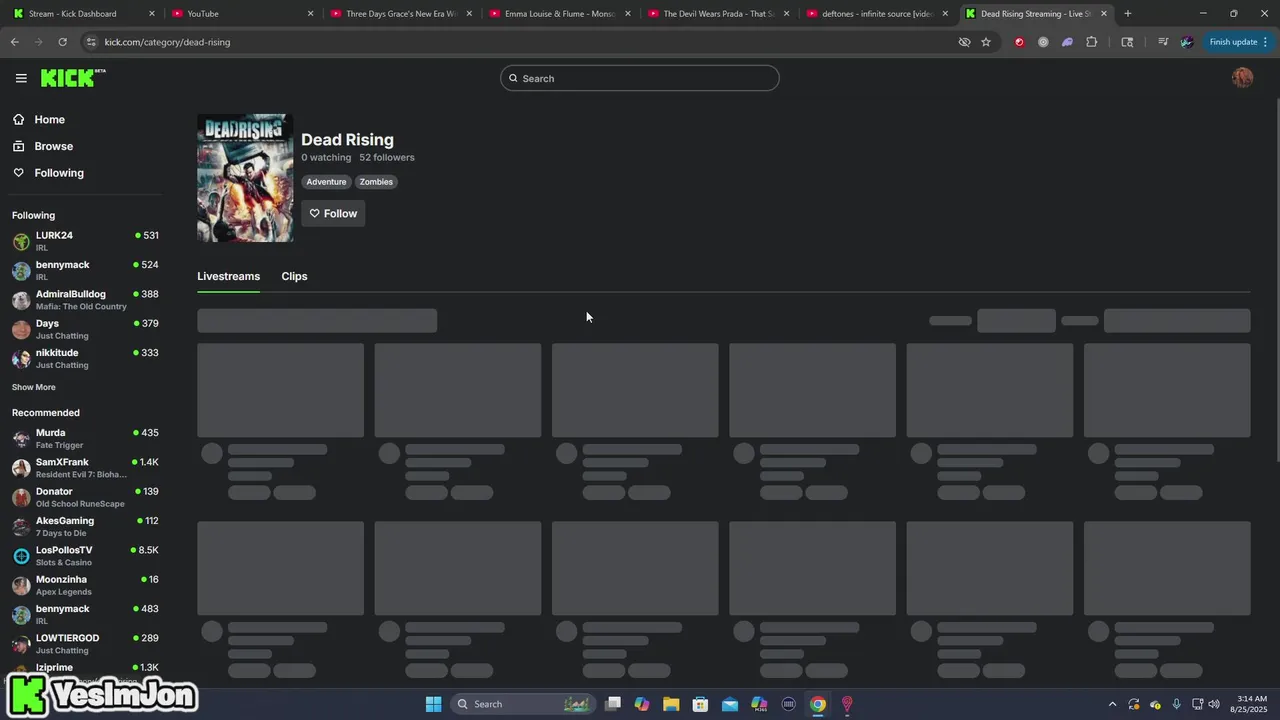1280x720 pixels.
Task: Switch to Emma Louise & Flume tab
Action: 559,13
